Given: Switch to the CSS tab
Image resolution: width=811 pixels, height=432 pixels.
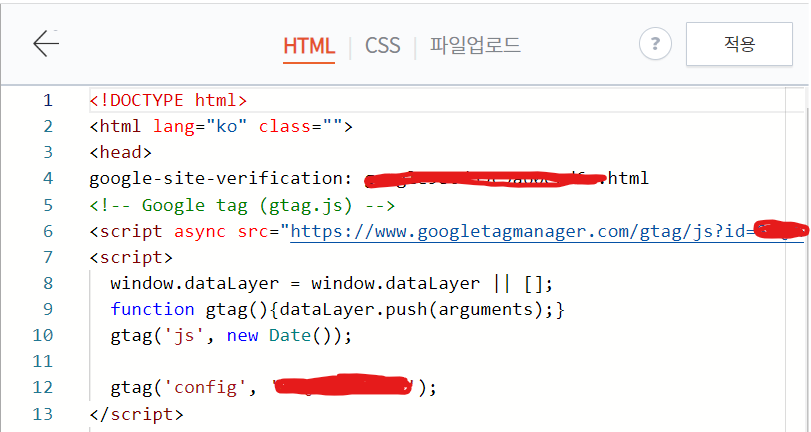Looking at the screenshot, I should pos(383,46).
